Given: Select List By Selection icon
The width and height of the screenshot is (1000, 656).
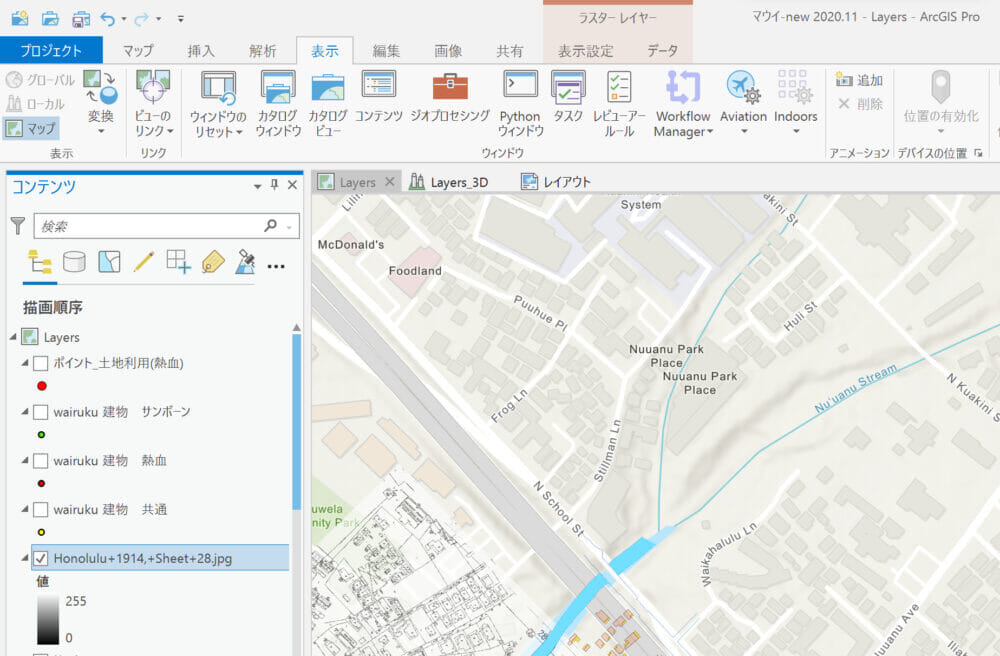Looking at the screenshot, I should coord(109,262).
